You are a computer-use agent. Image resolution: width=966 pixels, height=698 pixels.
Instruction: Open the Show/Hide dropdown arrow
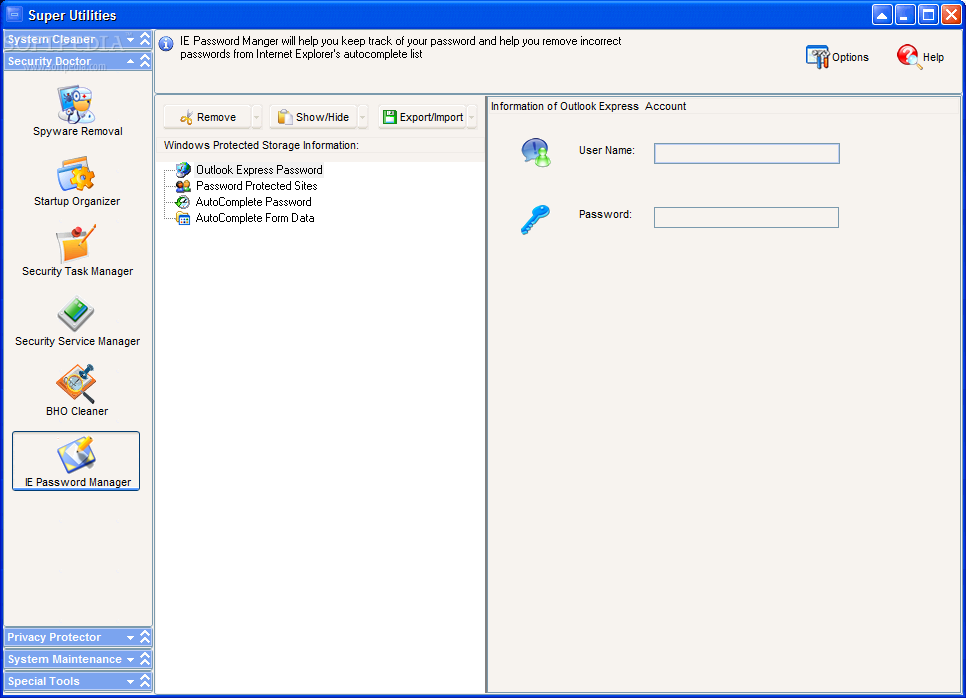(x=363, y=117)
